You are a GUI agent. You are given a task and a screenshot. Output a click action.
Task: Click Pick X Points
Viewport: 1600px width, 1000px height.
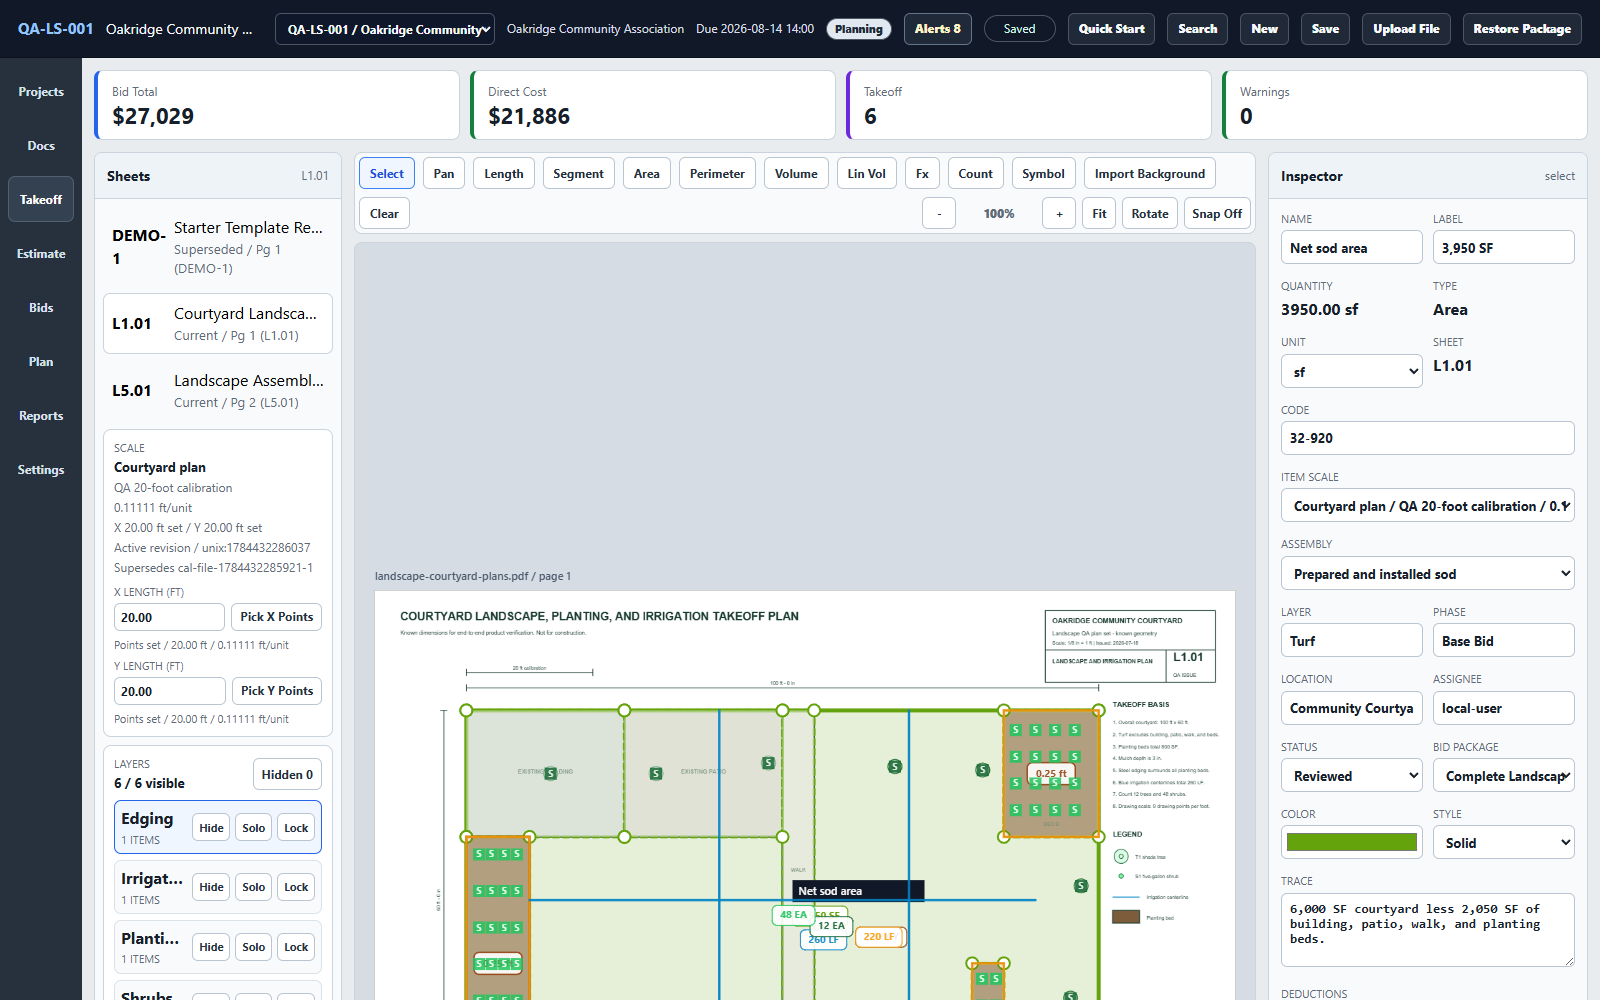point(277,617)
